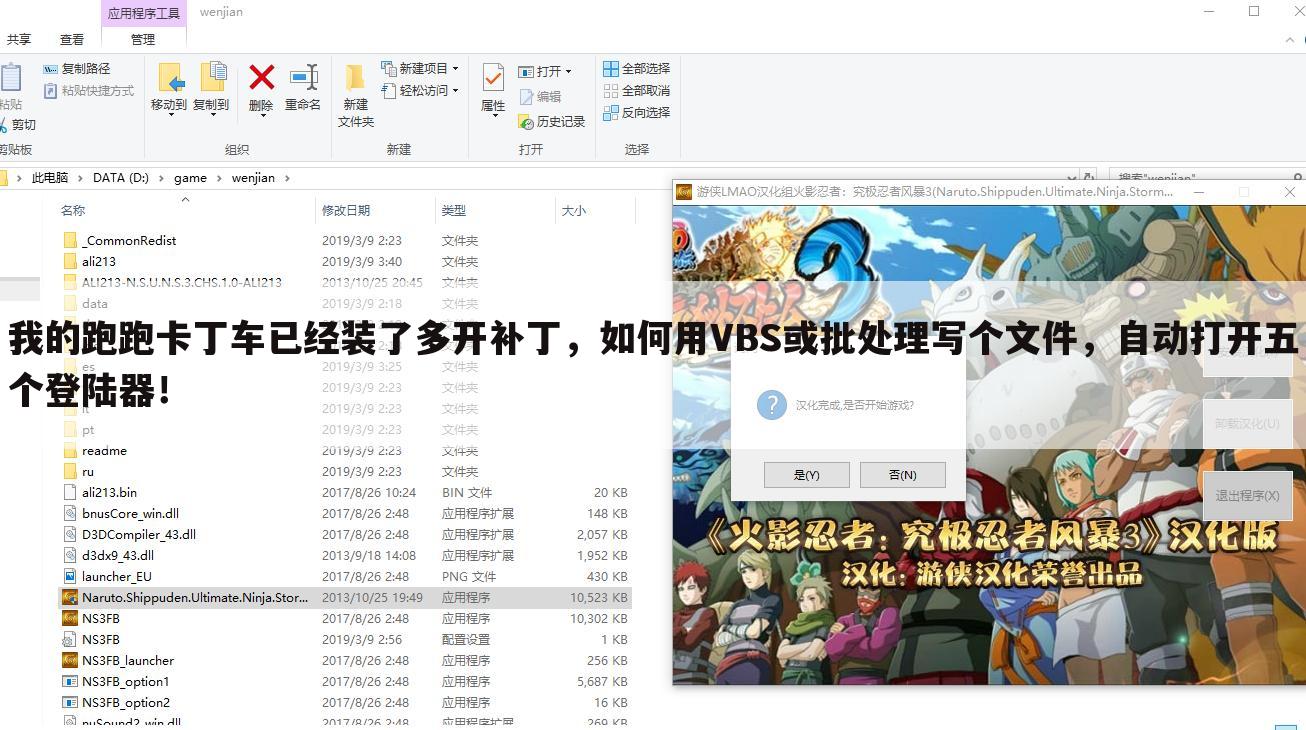Click game in address breadcrumb
Viewport: 1306px width, 730px height.
click(190, 178)
